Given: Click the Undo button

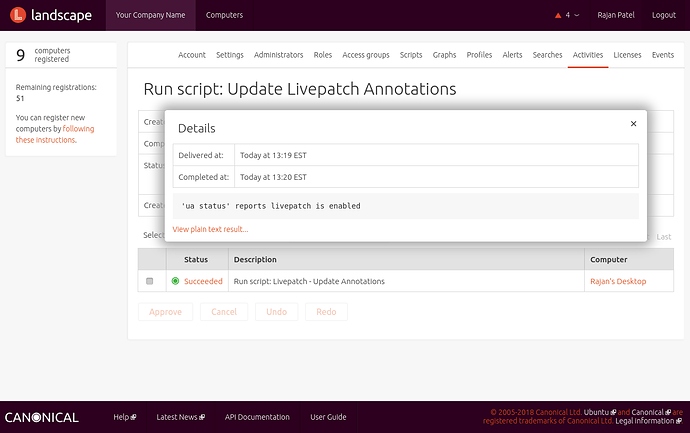Looking at the screenshot, I should (x=276, y=312).
